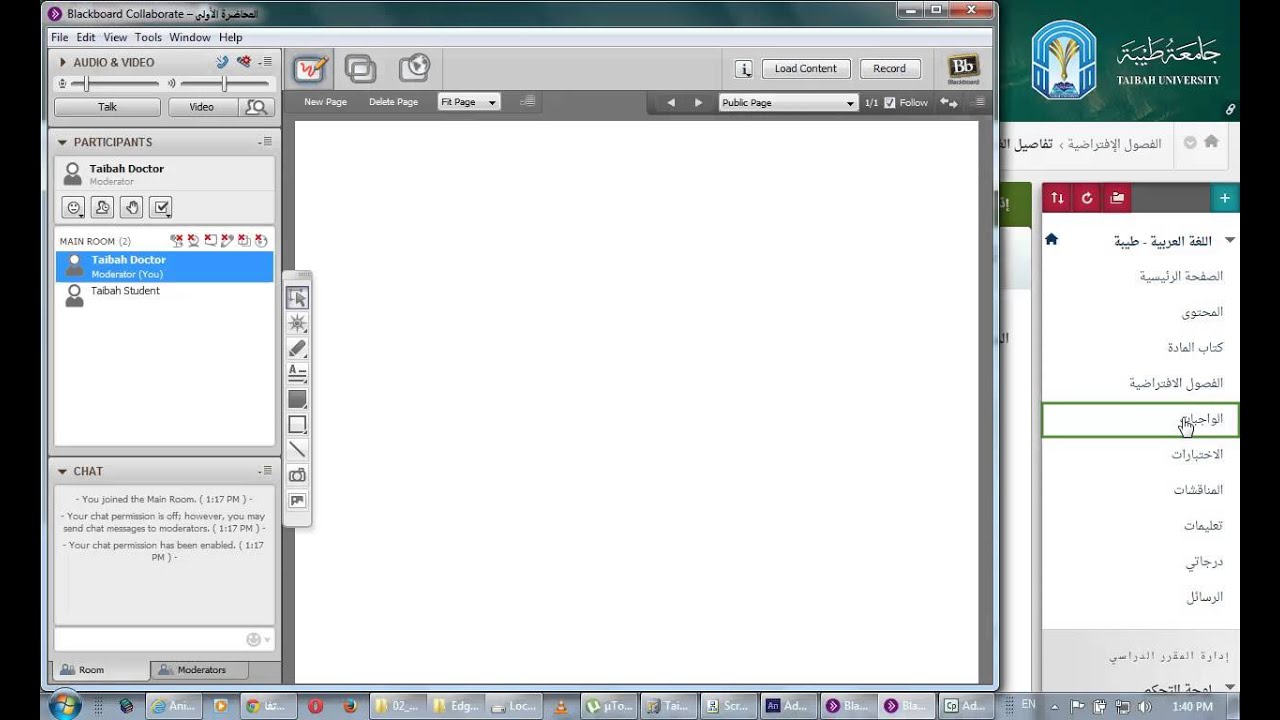Screen dimensions: 1280x720
Task: Open the Chat panel options menu
Action: tap(265, 471)
